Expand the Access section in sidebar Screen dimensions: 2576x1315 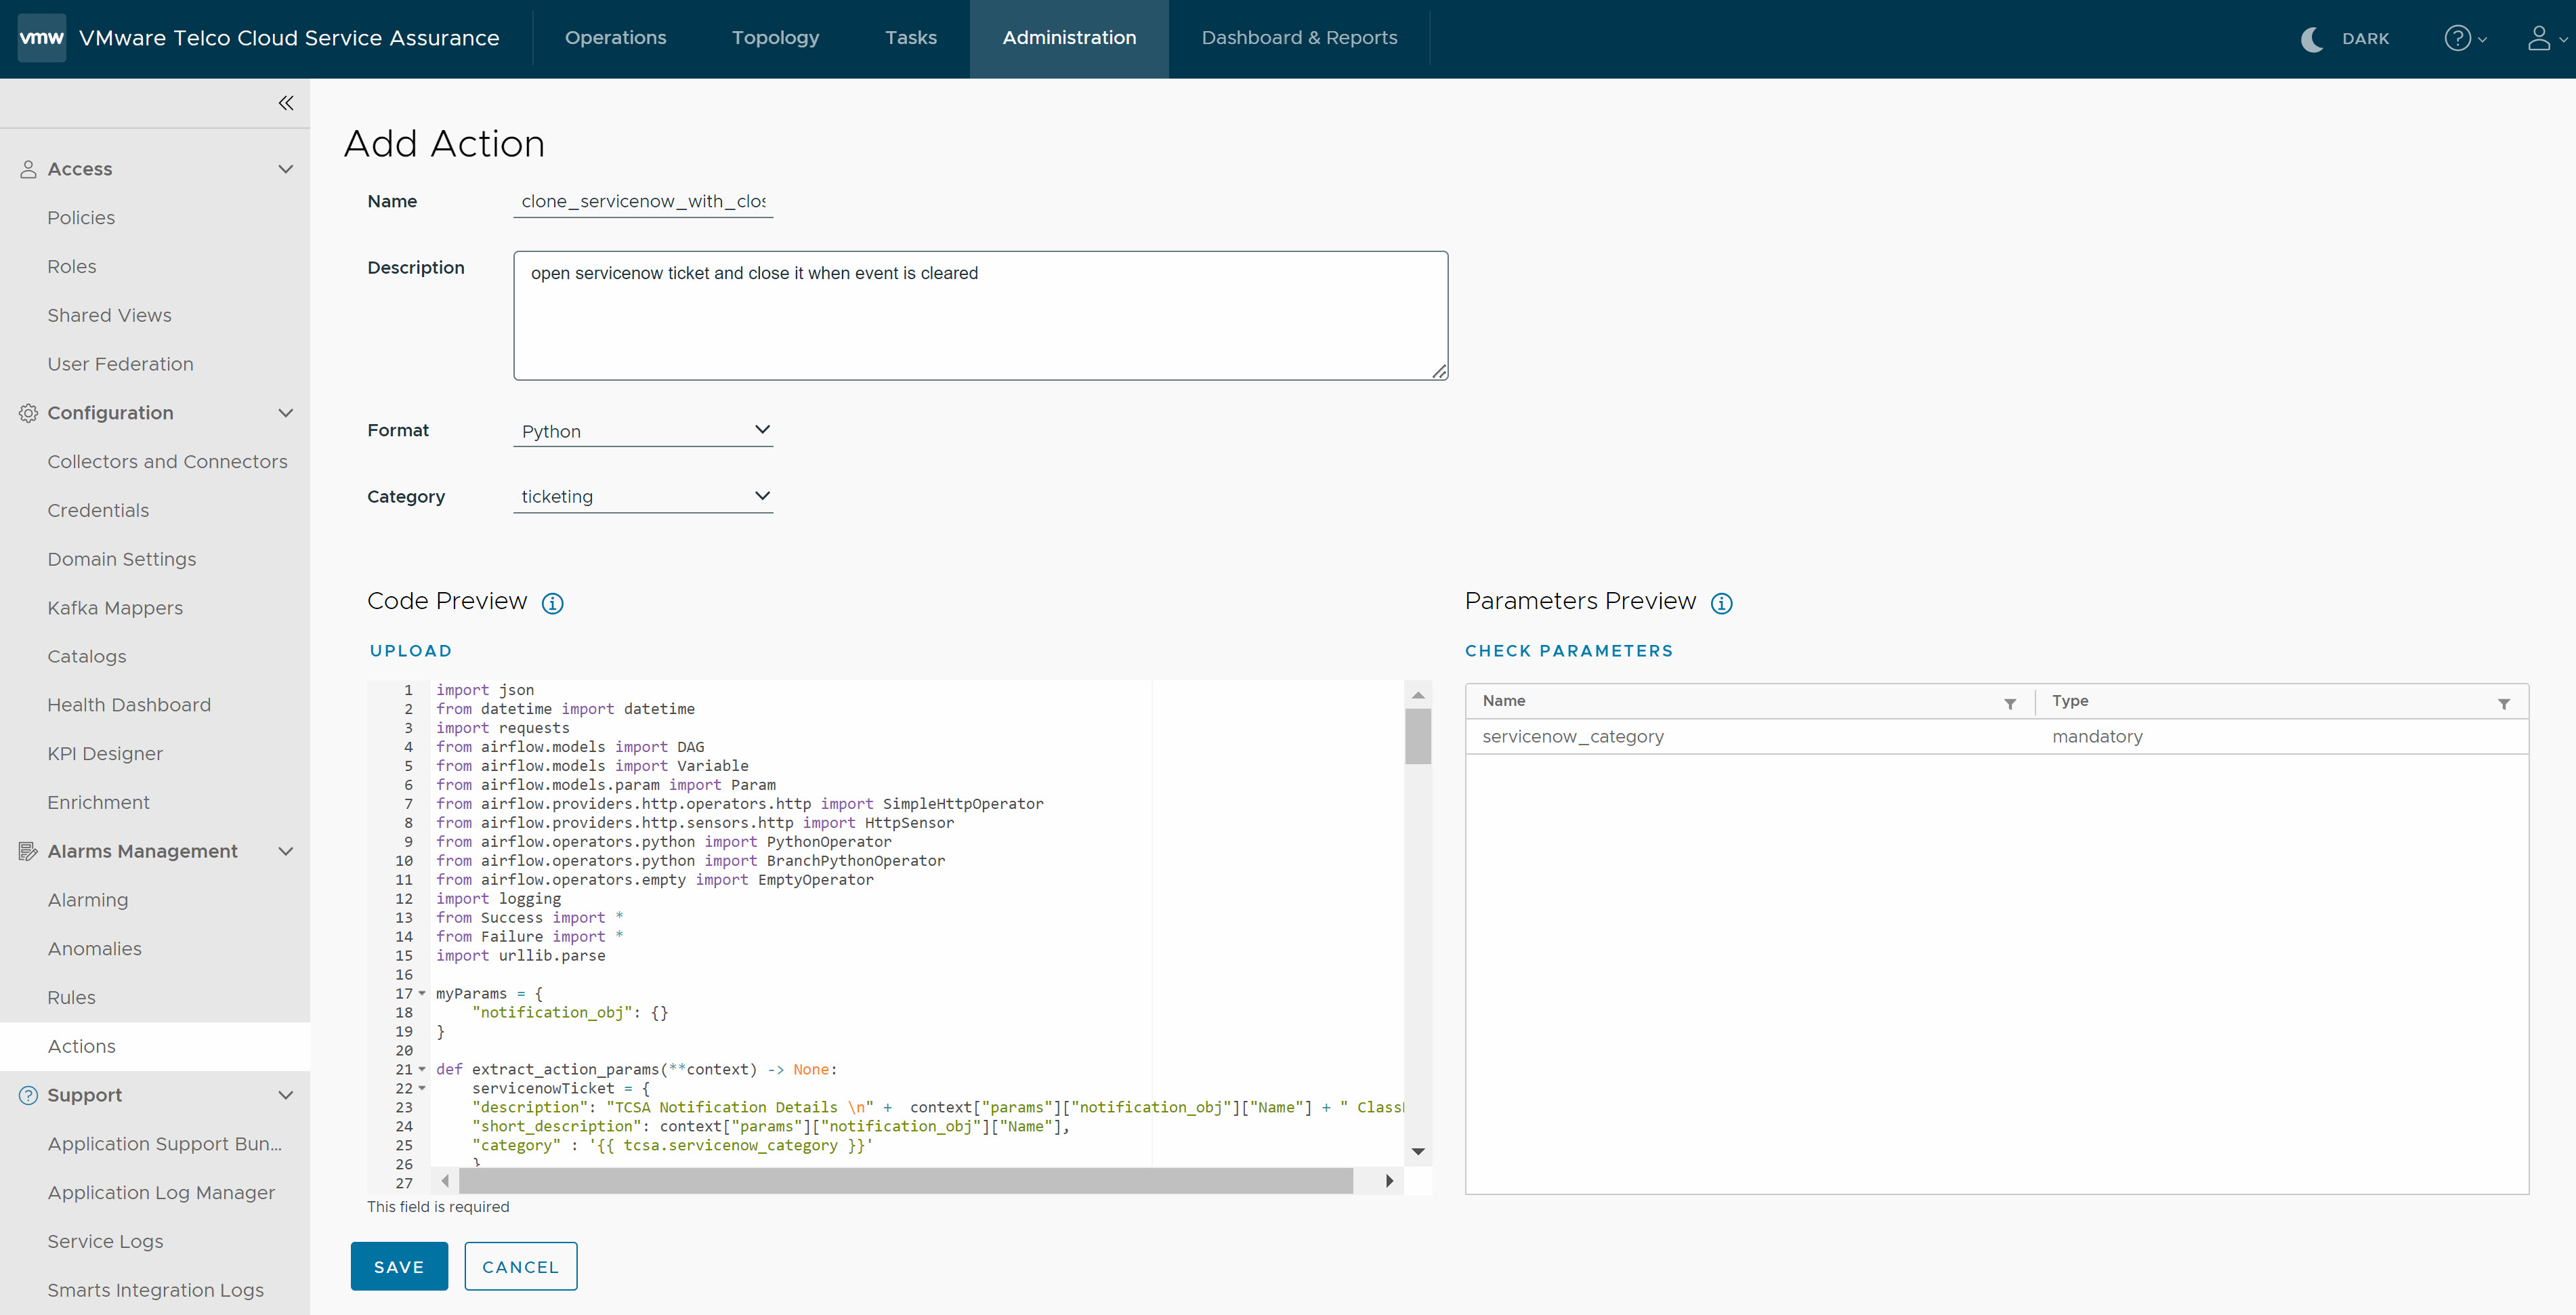[x=285, y=168]
